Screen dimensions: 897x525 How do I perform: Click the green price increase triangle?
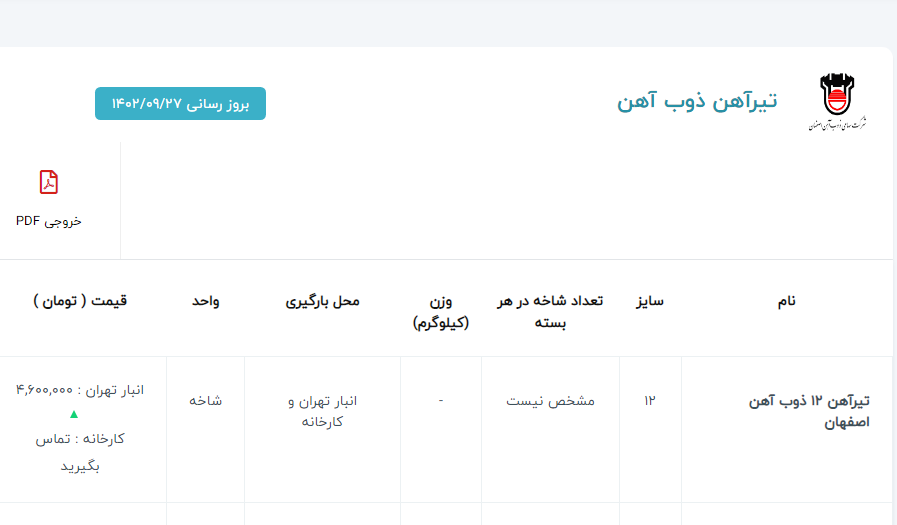[73, 414]
